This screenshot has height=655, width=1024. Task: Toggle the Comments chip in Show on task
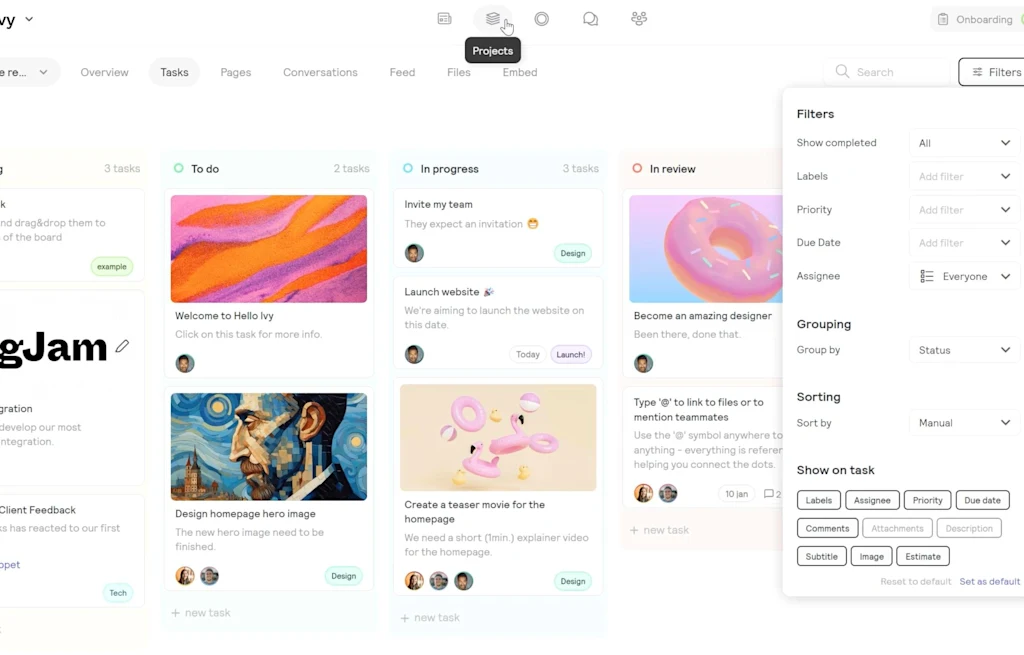tap(827, 528)
